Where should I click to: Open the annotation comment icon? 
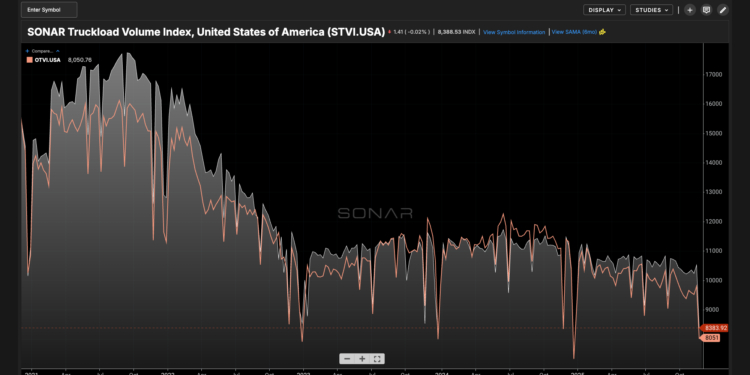706,10
